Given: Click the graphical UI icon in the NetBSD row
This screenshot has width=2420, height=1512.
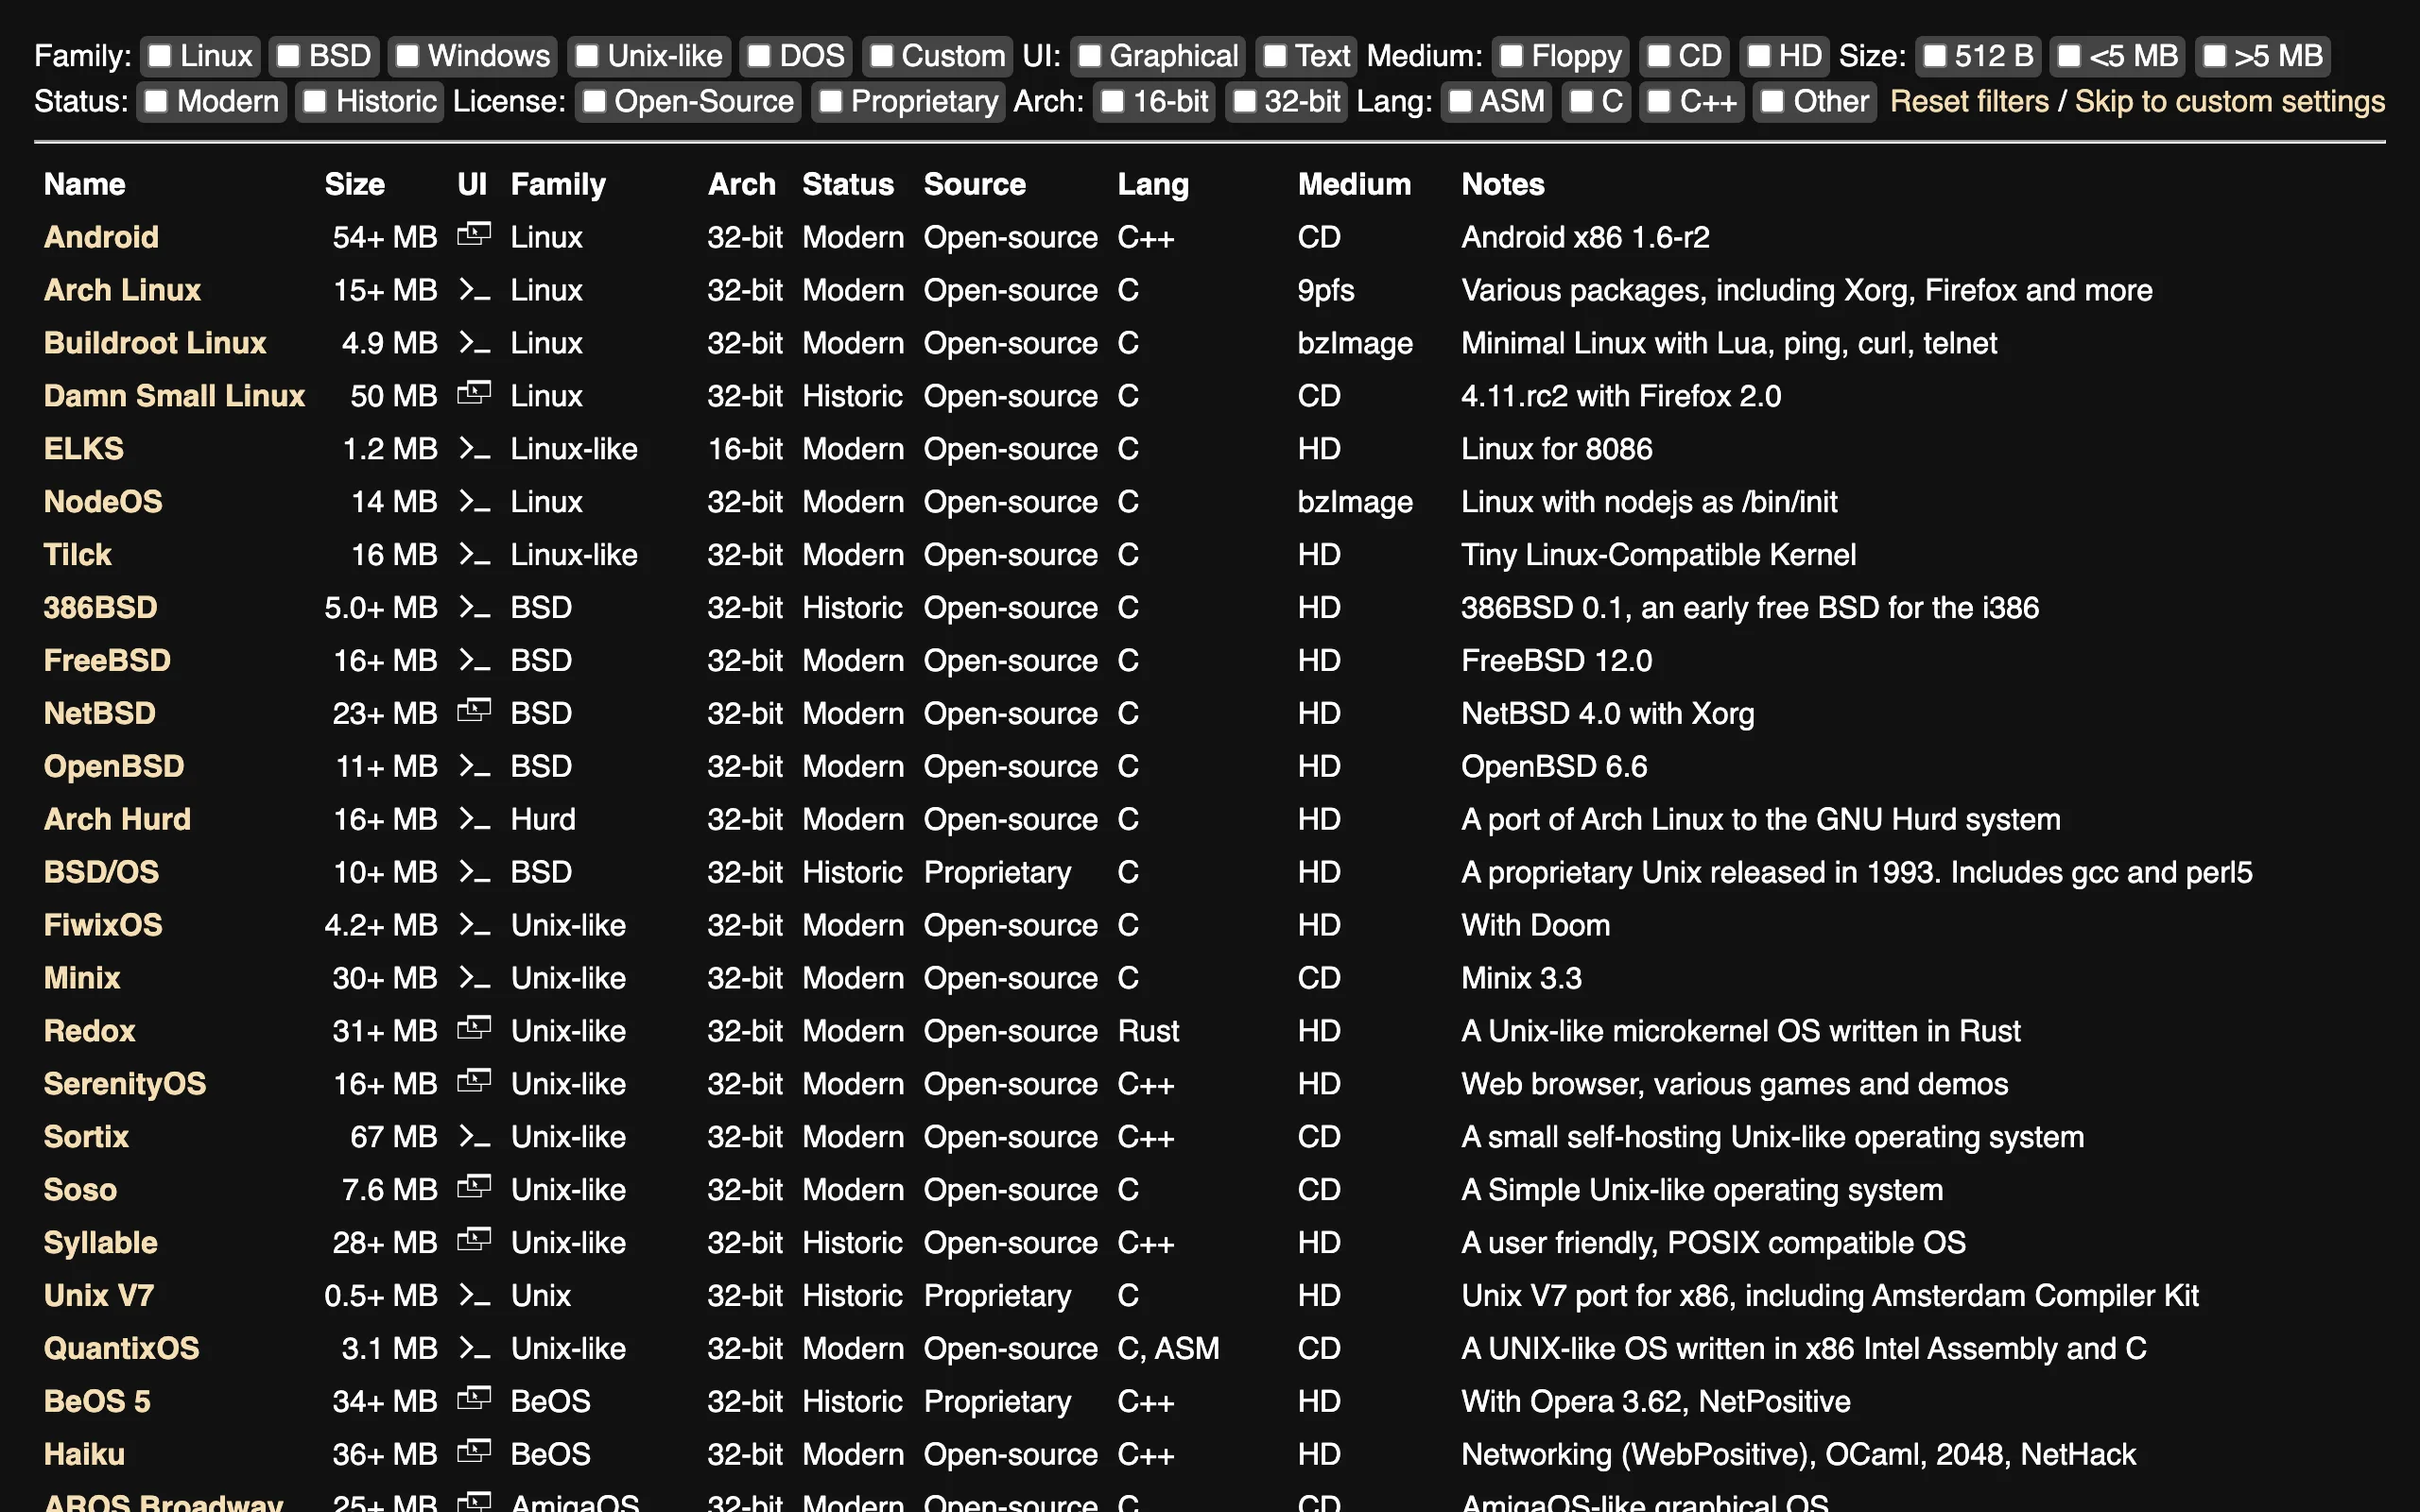Looking at the screenshot, I should click(474, 711).
